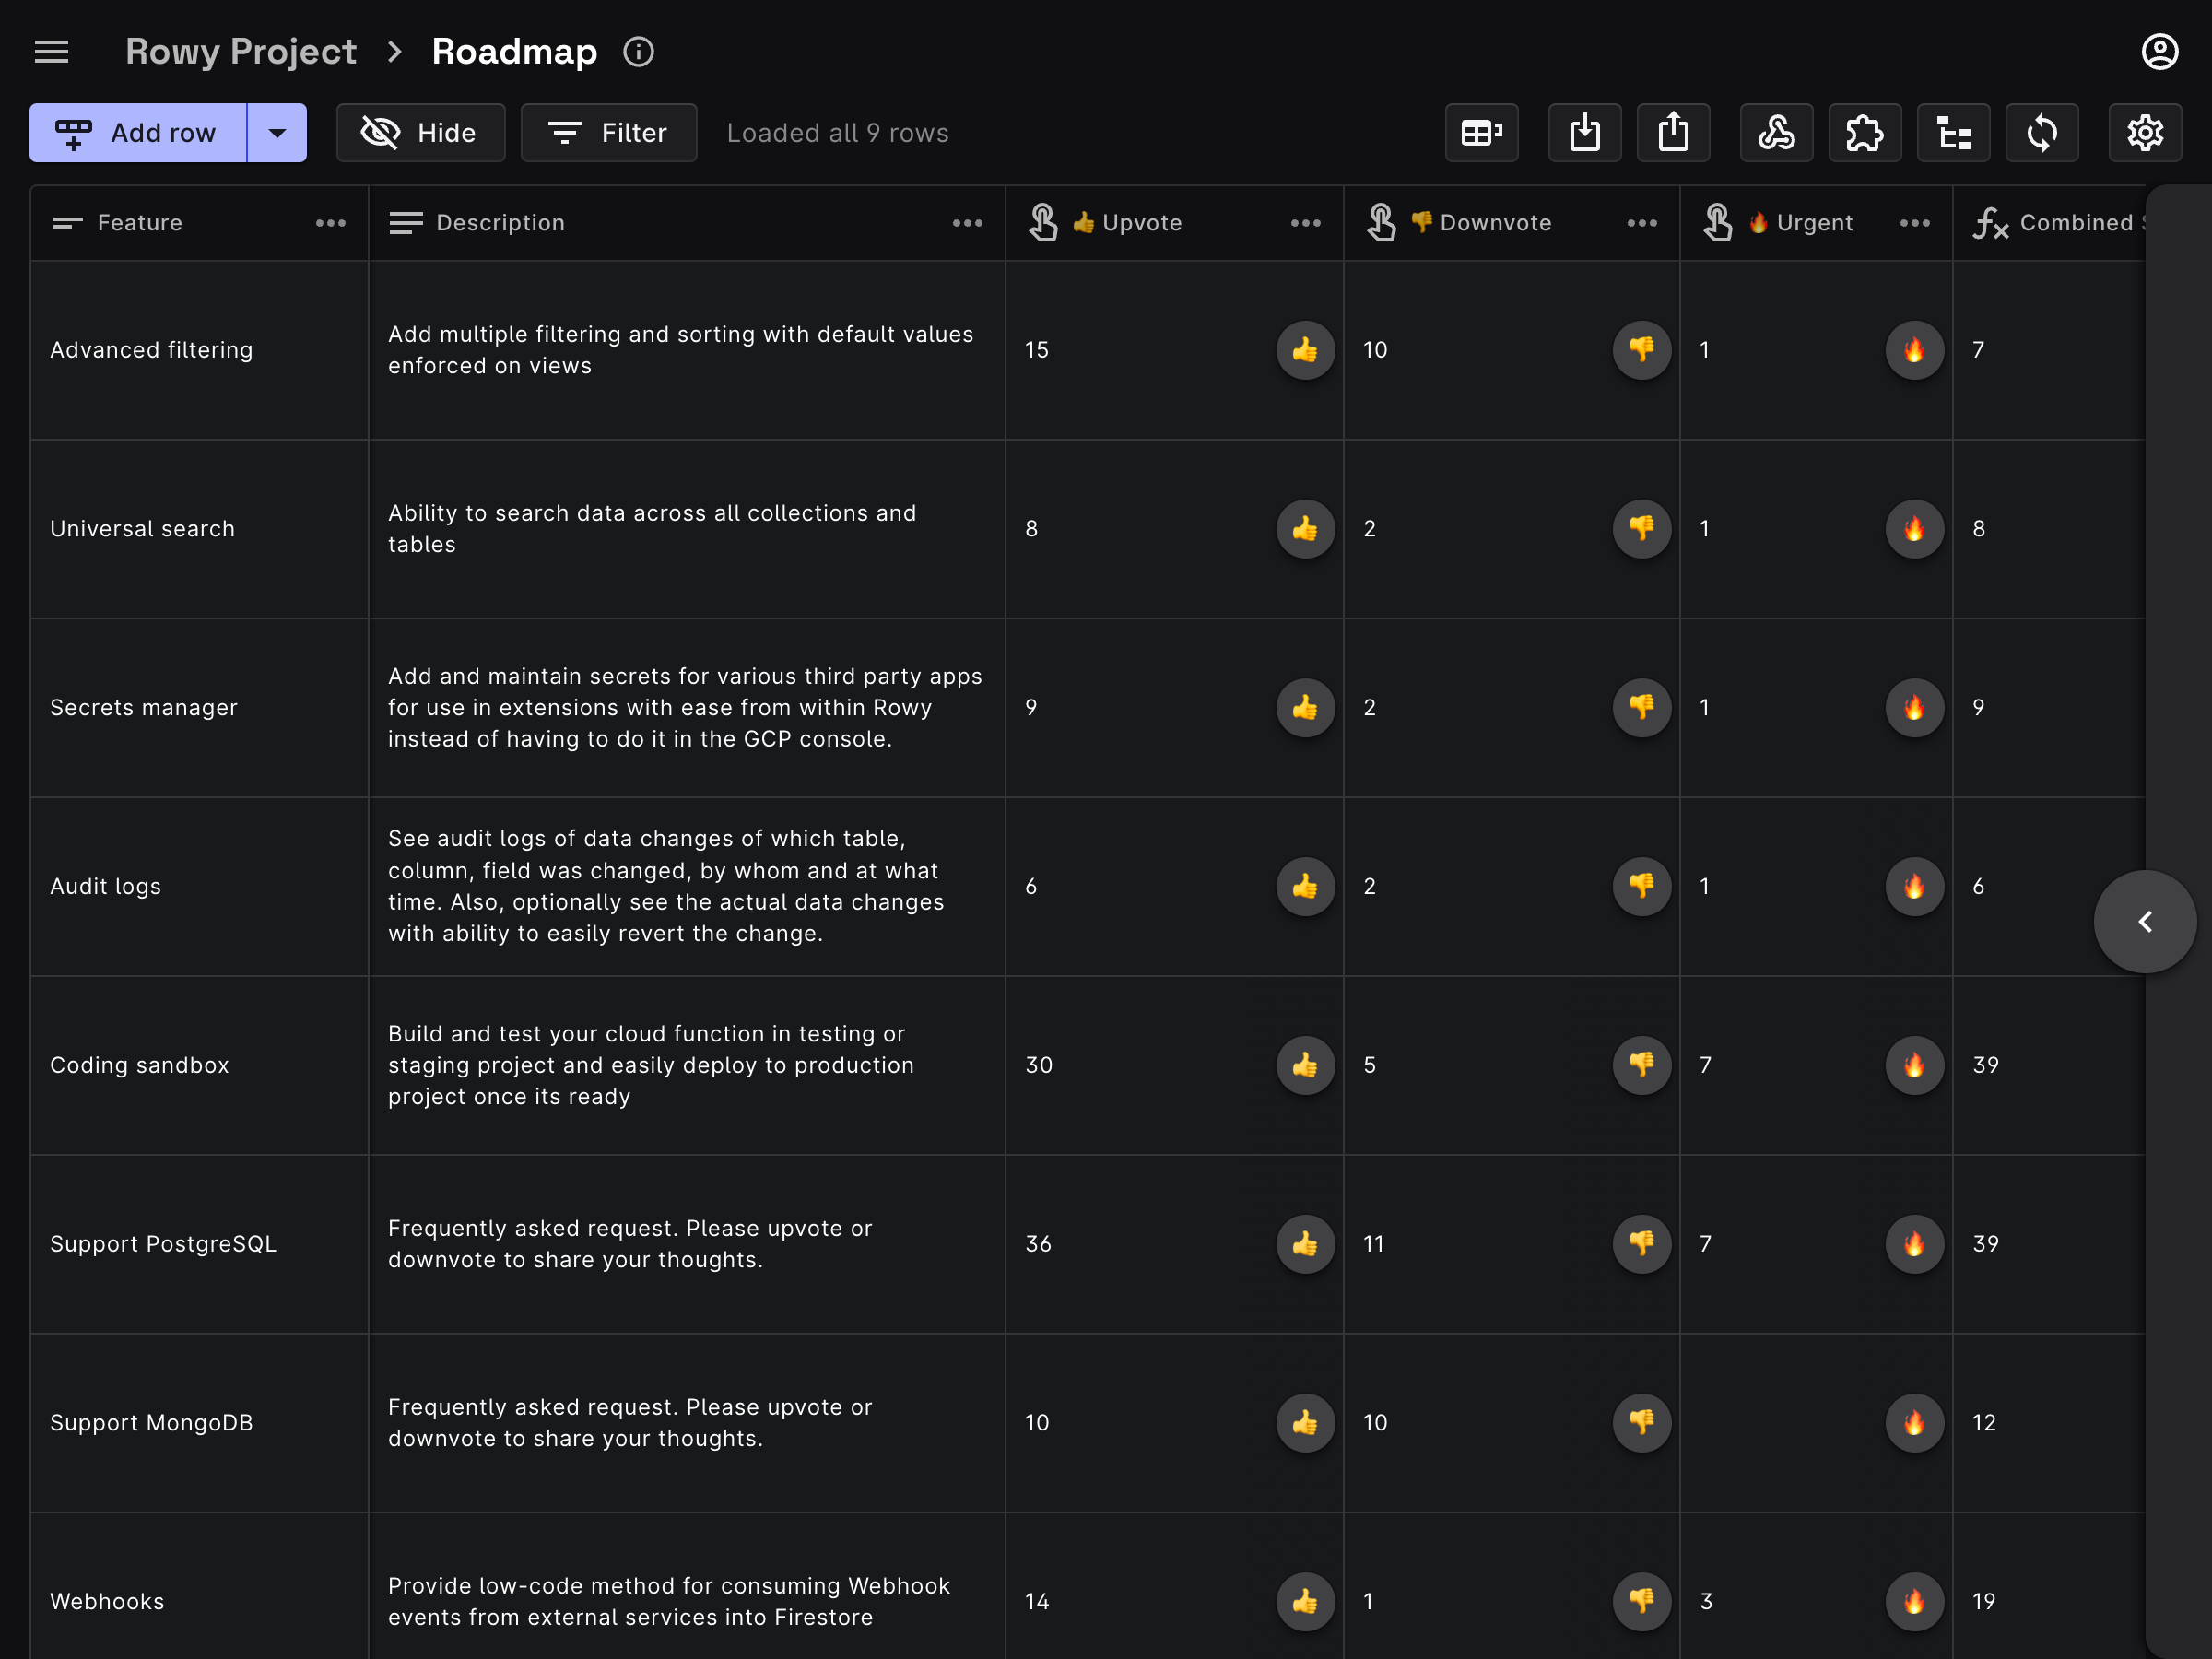Viewport: 2212px width, 1659px height.
Task: Expand the Add row dropdown arrow
Action: tap(277, 132)
